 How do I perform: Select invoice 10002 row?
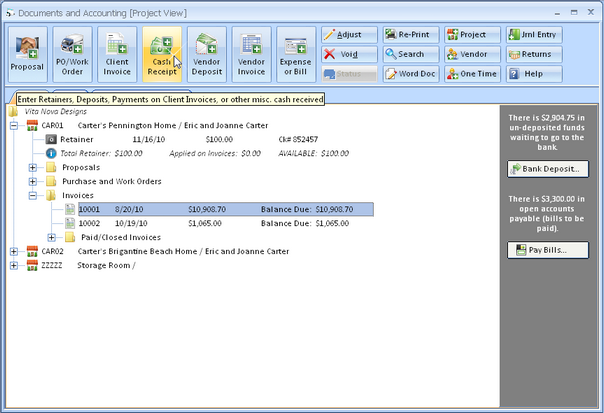point(214,223)
